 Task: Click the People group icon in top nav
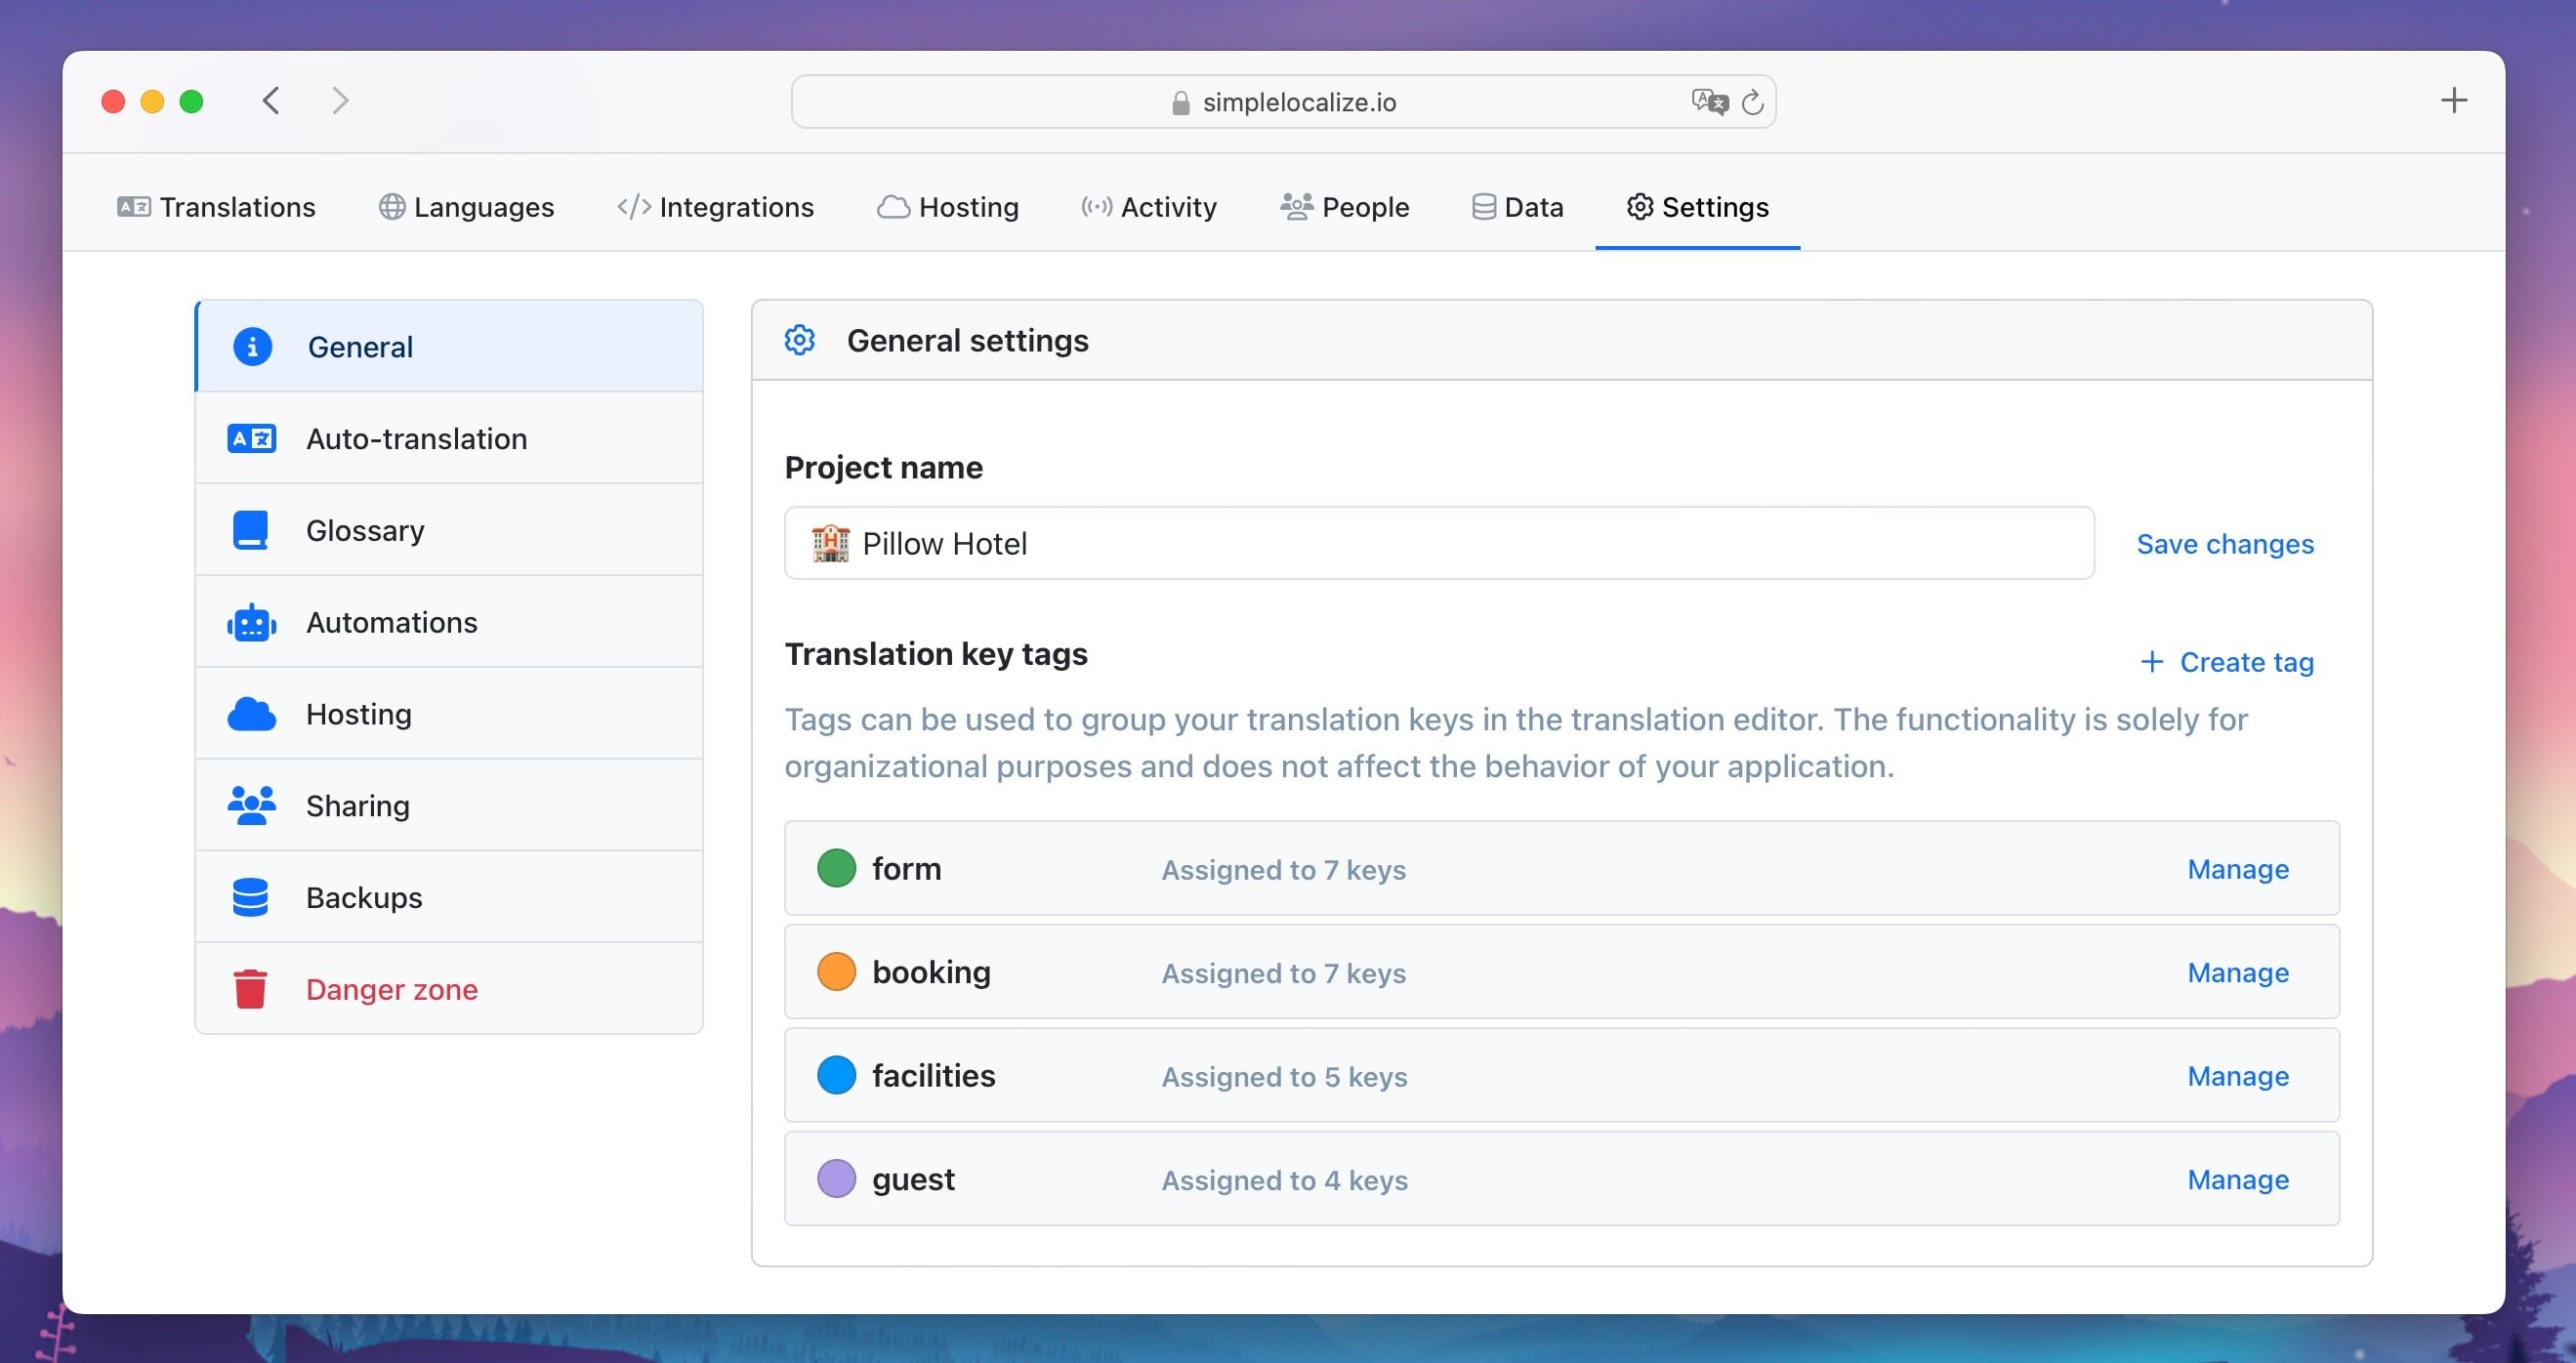tap(1296, 206)
